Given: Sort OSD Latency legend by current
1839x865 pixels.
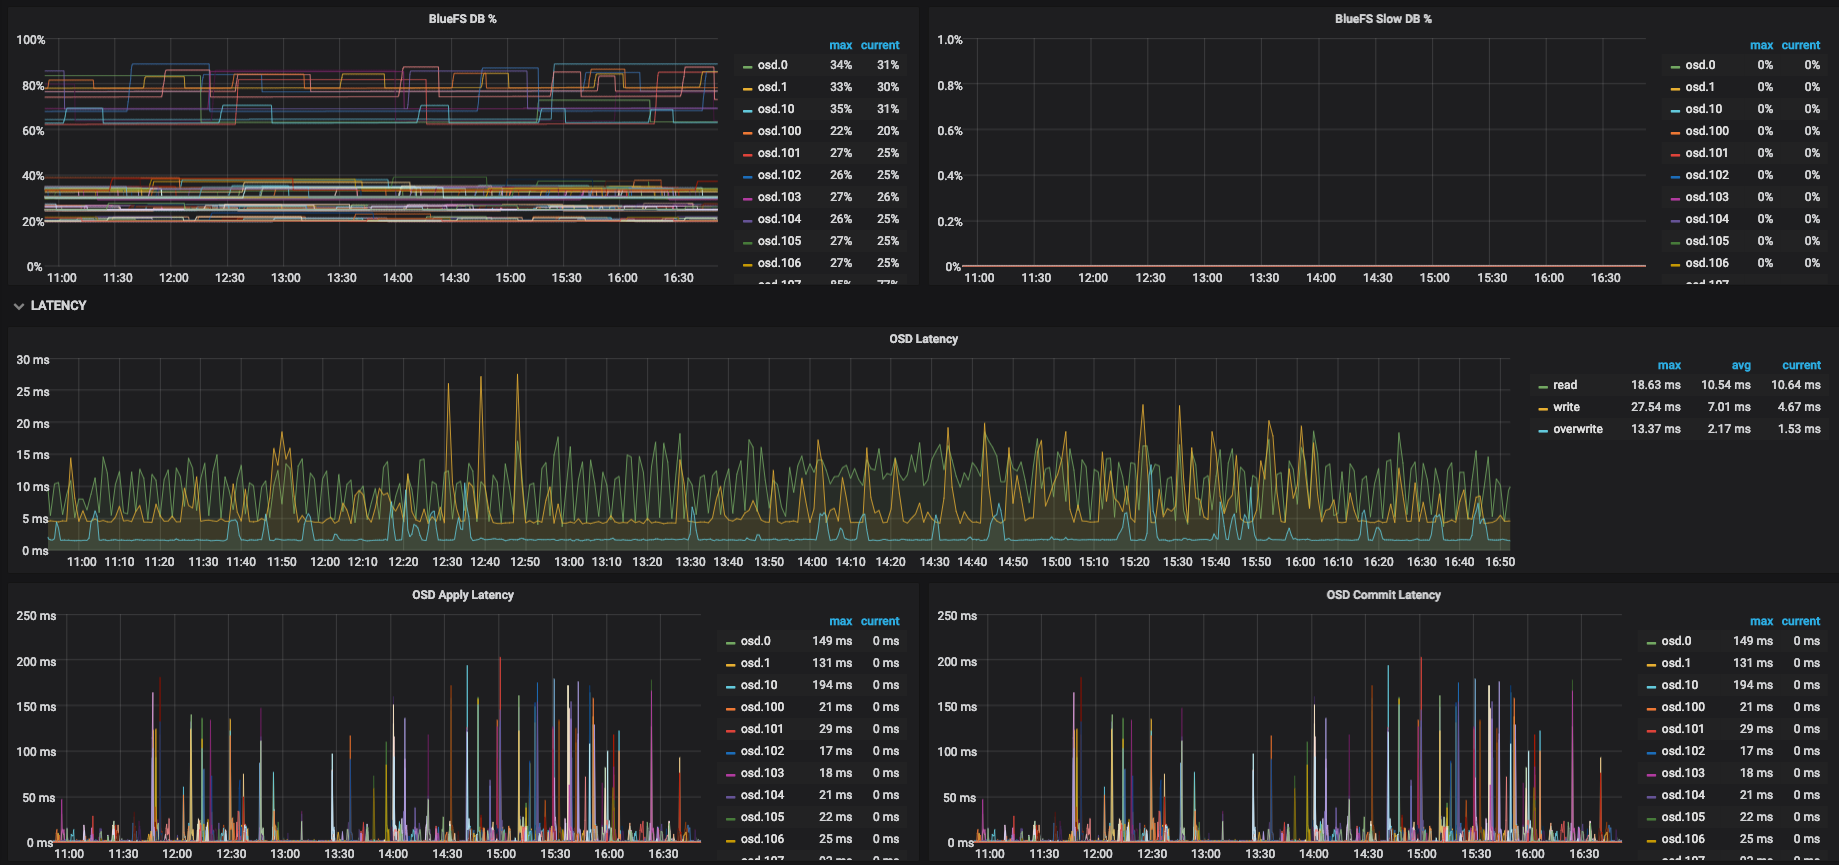Looking at the screenshot, I should [1801, 365].
